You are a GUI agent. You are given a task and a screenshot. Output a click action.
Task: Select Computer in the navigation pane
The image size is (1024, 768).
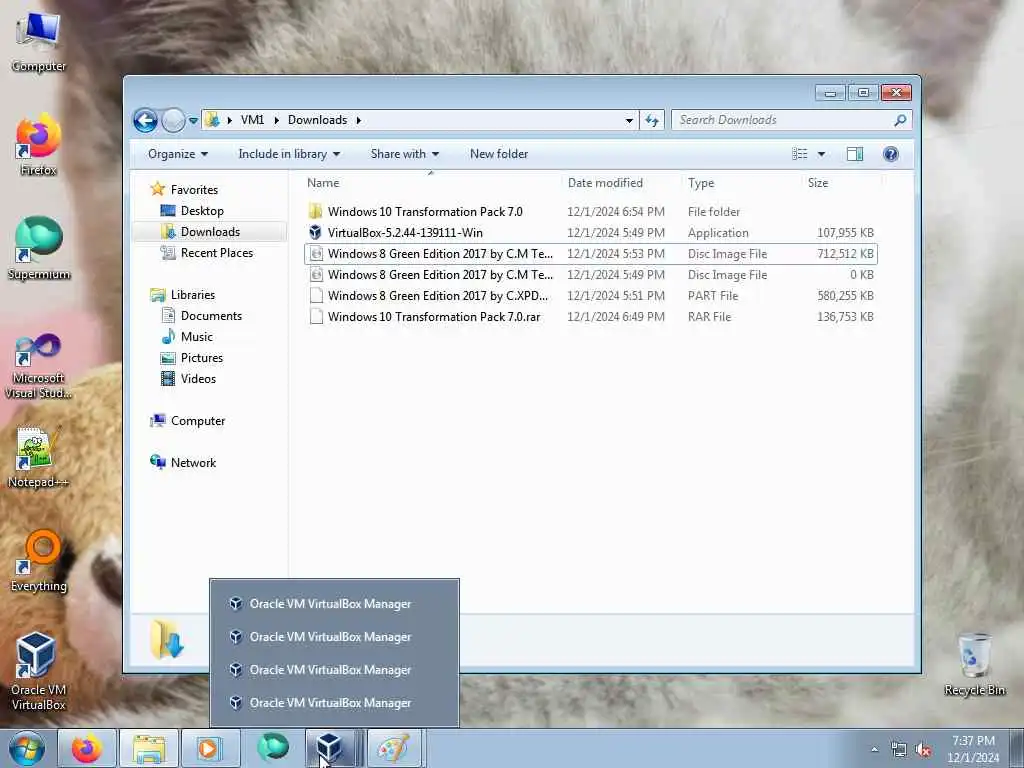(x=198, y=421)
